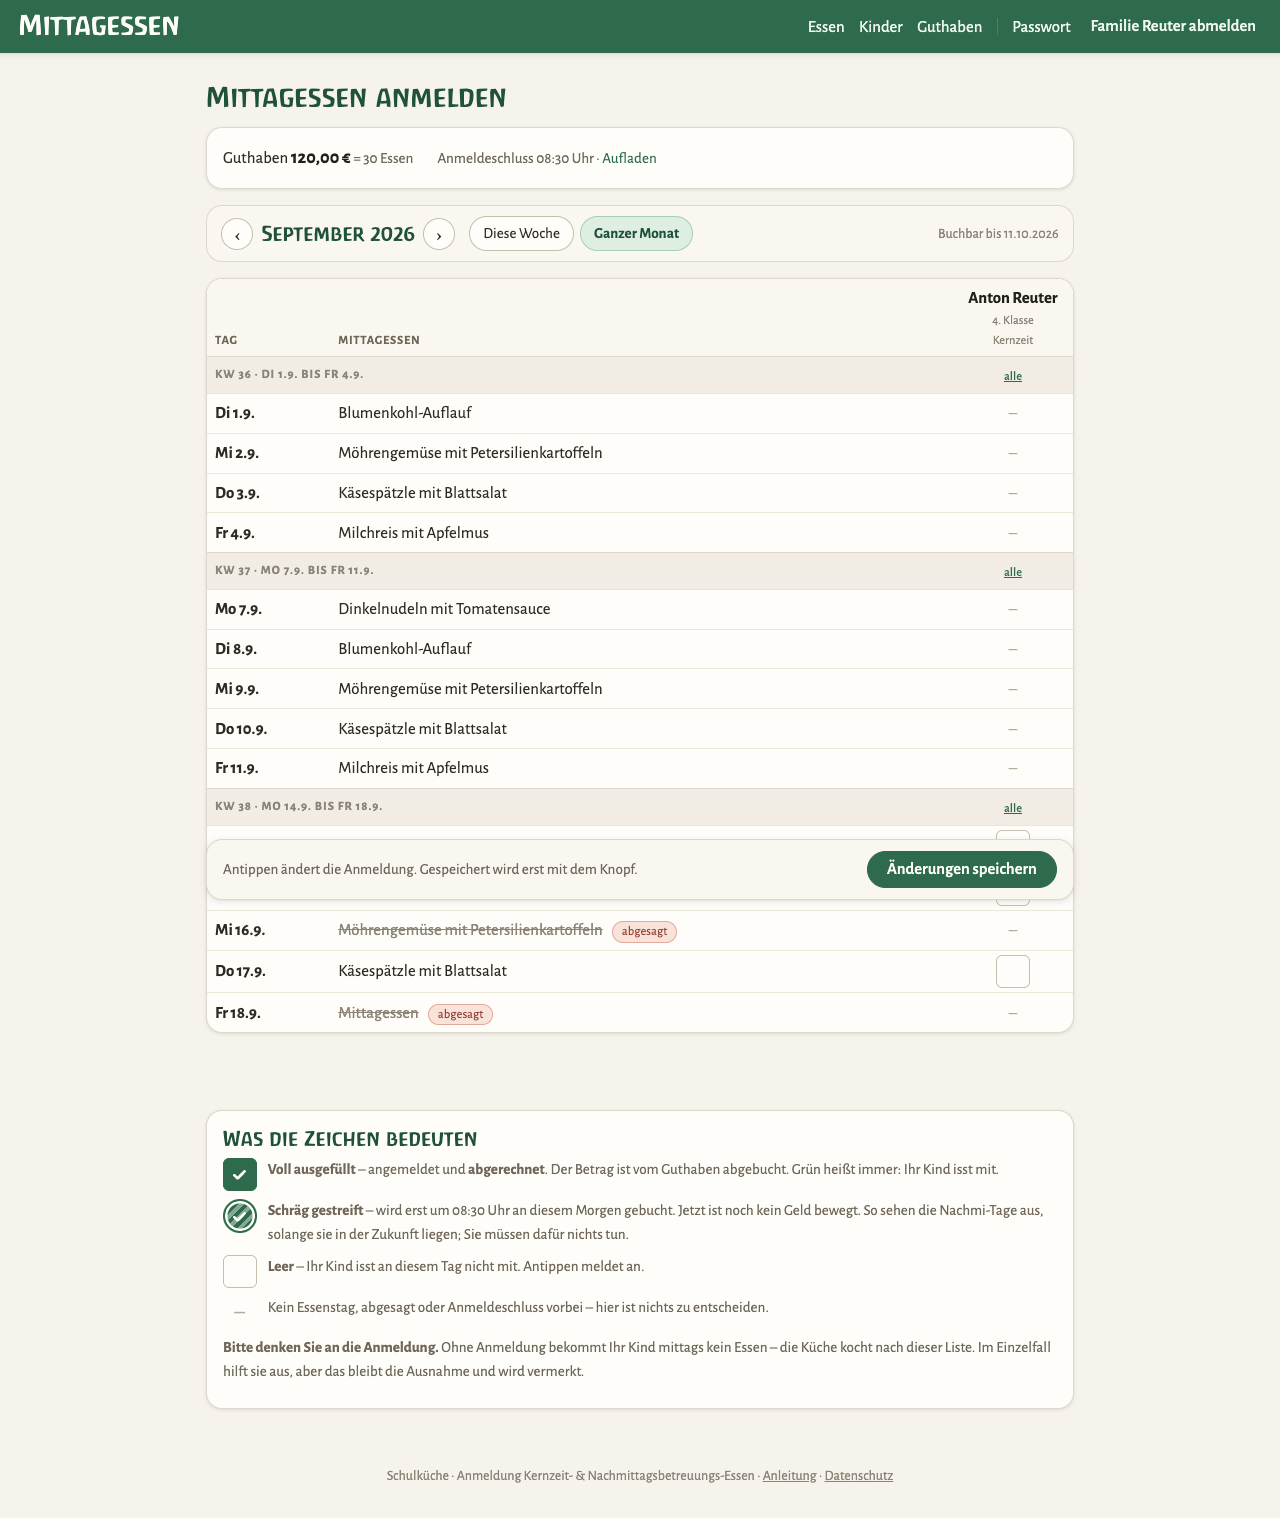Click the row label Di 1.9.
The height and width of the screenshot is (1518, 1280).
pyautogui.click(x=235, y=413)
